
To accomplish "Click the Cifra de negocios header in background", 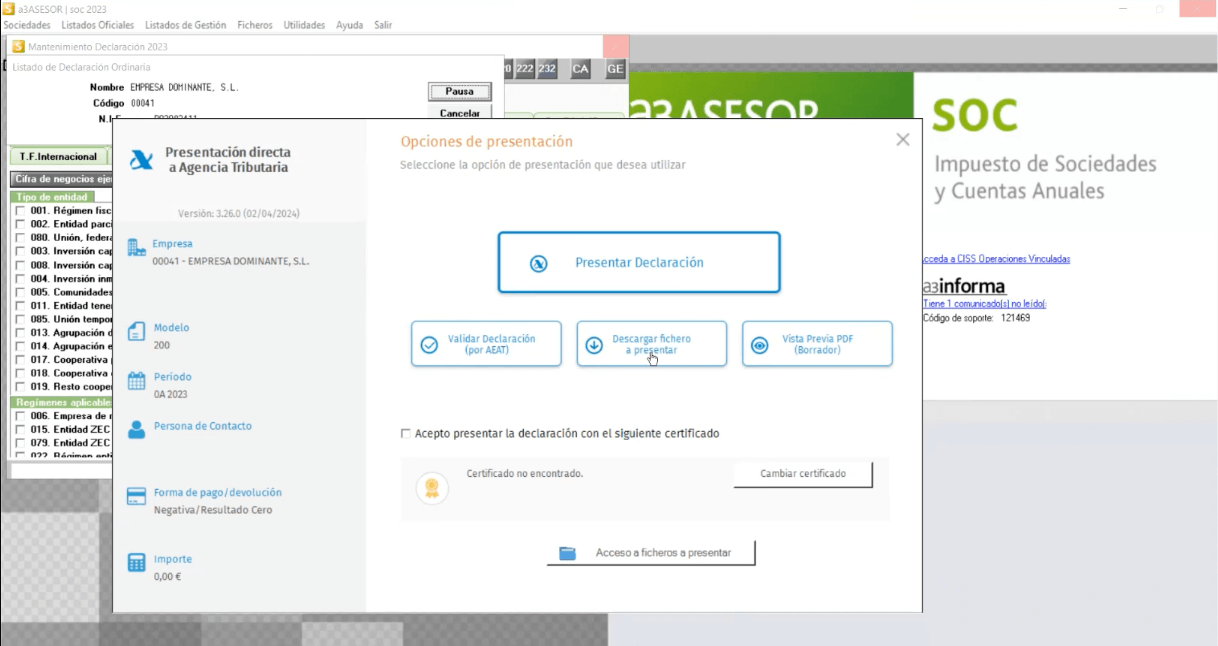I will point(60,179).
